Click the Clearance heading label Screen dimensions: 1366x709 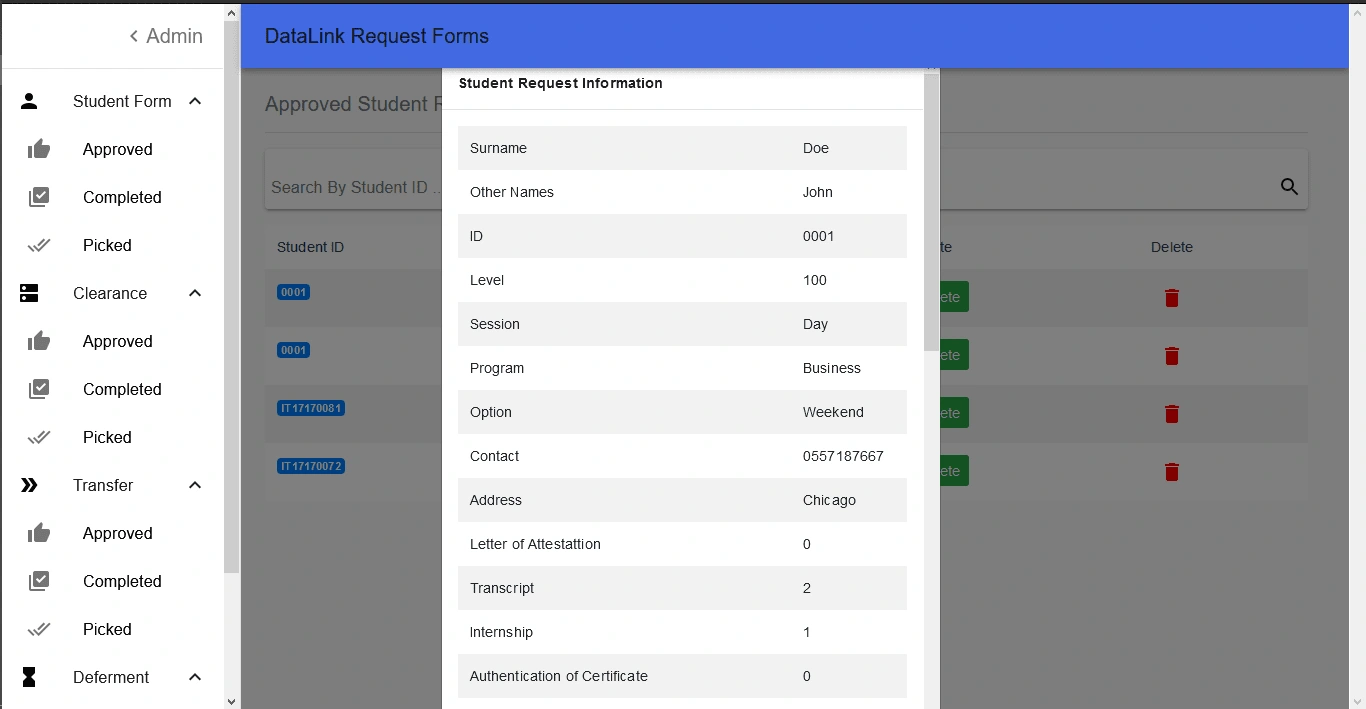point(110,293)
